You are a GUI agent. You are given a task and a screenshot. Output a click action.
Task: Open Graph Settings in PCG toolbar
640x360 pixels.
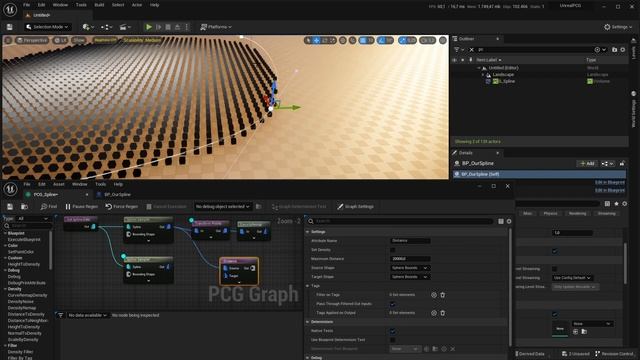(355, 207)
